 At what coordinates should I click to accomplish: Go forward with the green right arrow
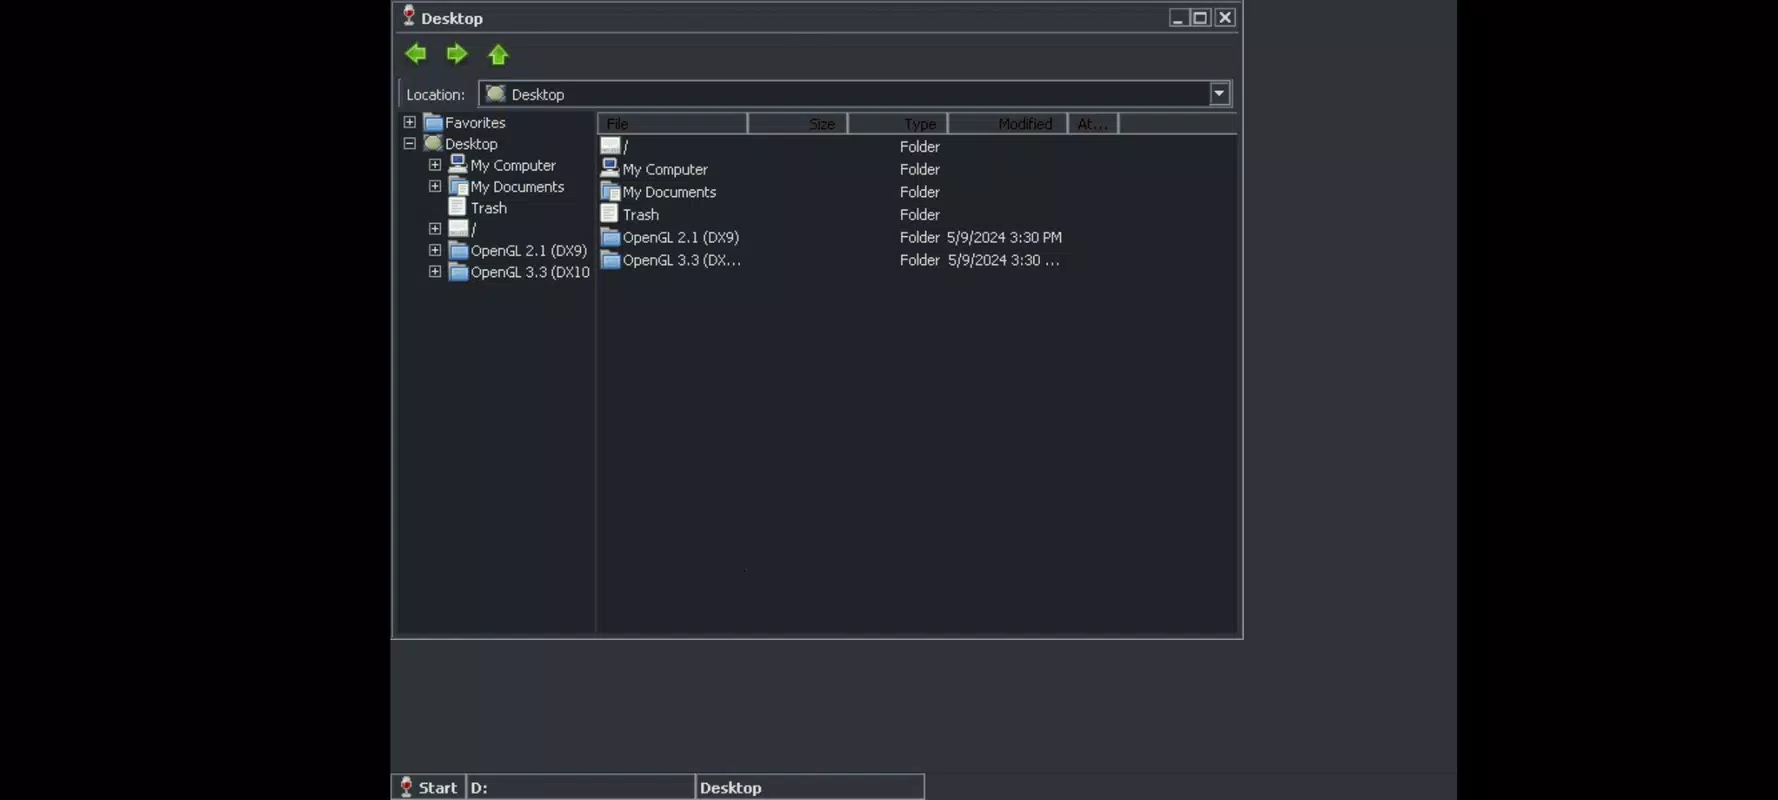[457, 54]
